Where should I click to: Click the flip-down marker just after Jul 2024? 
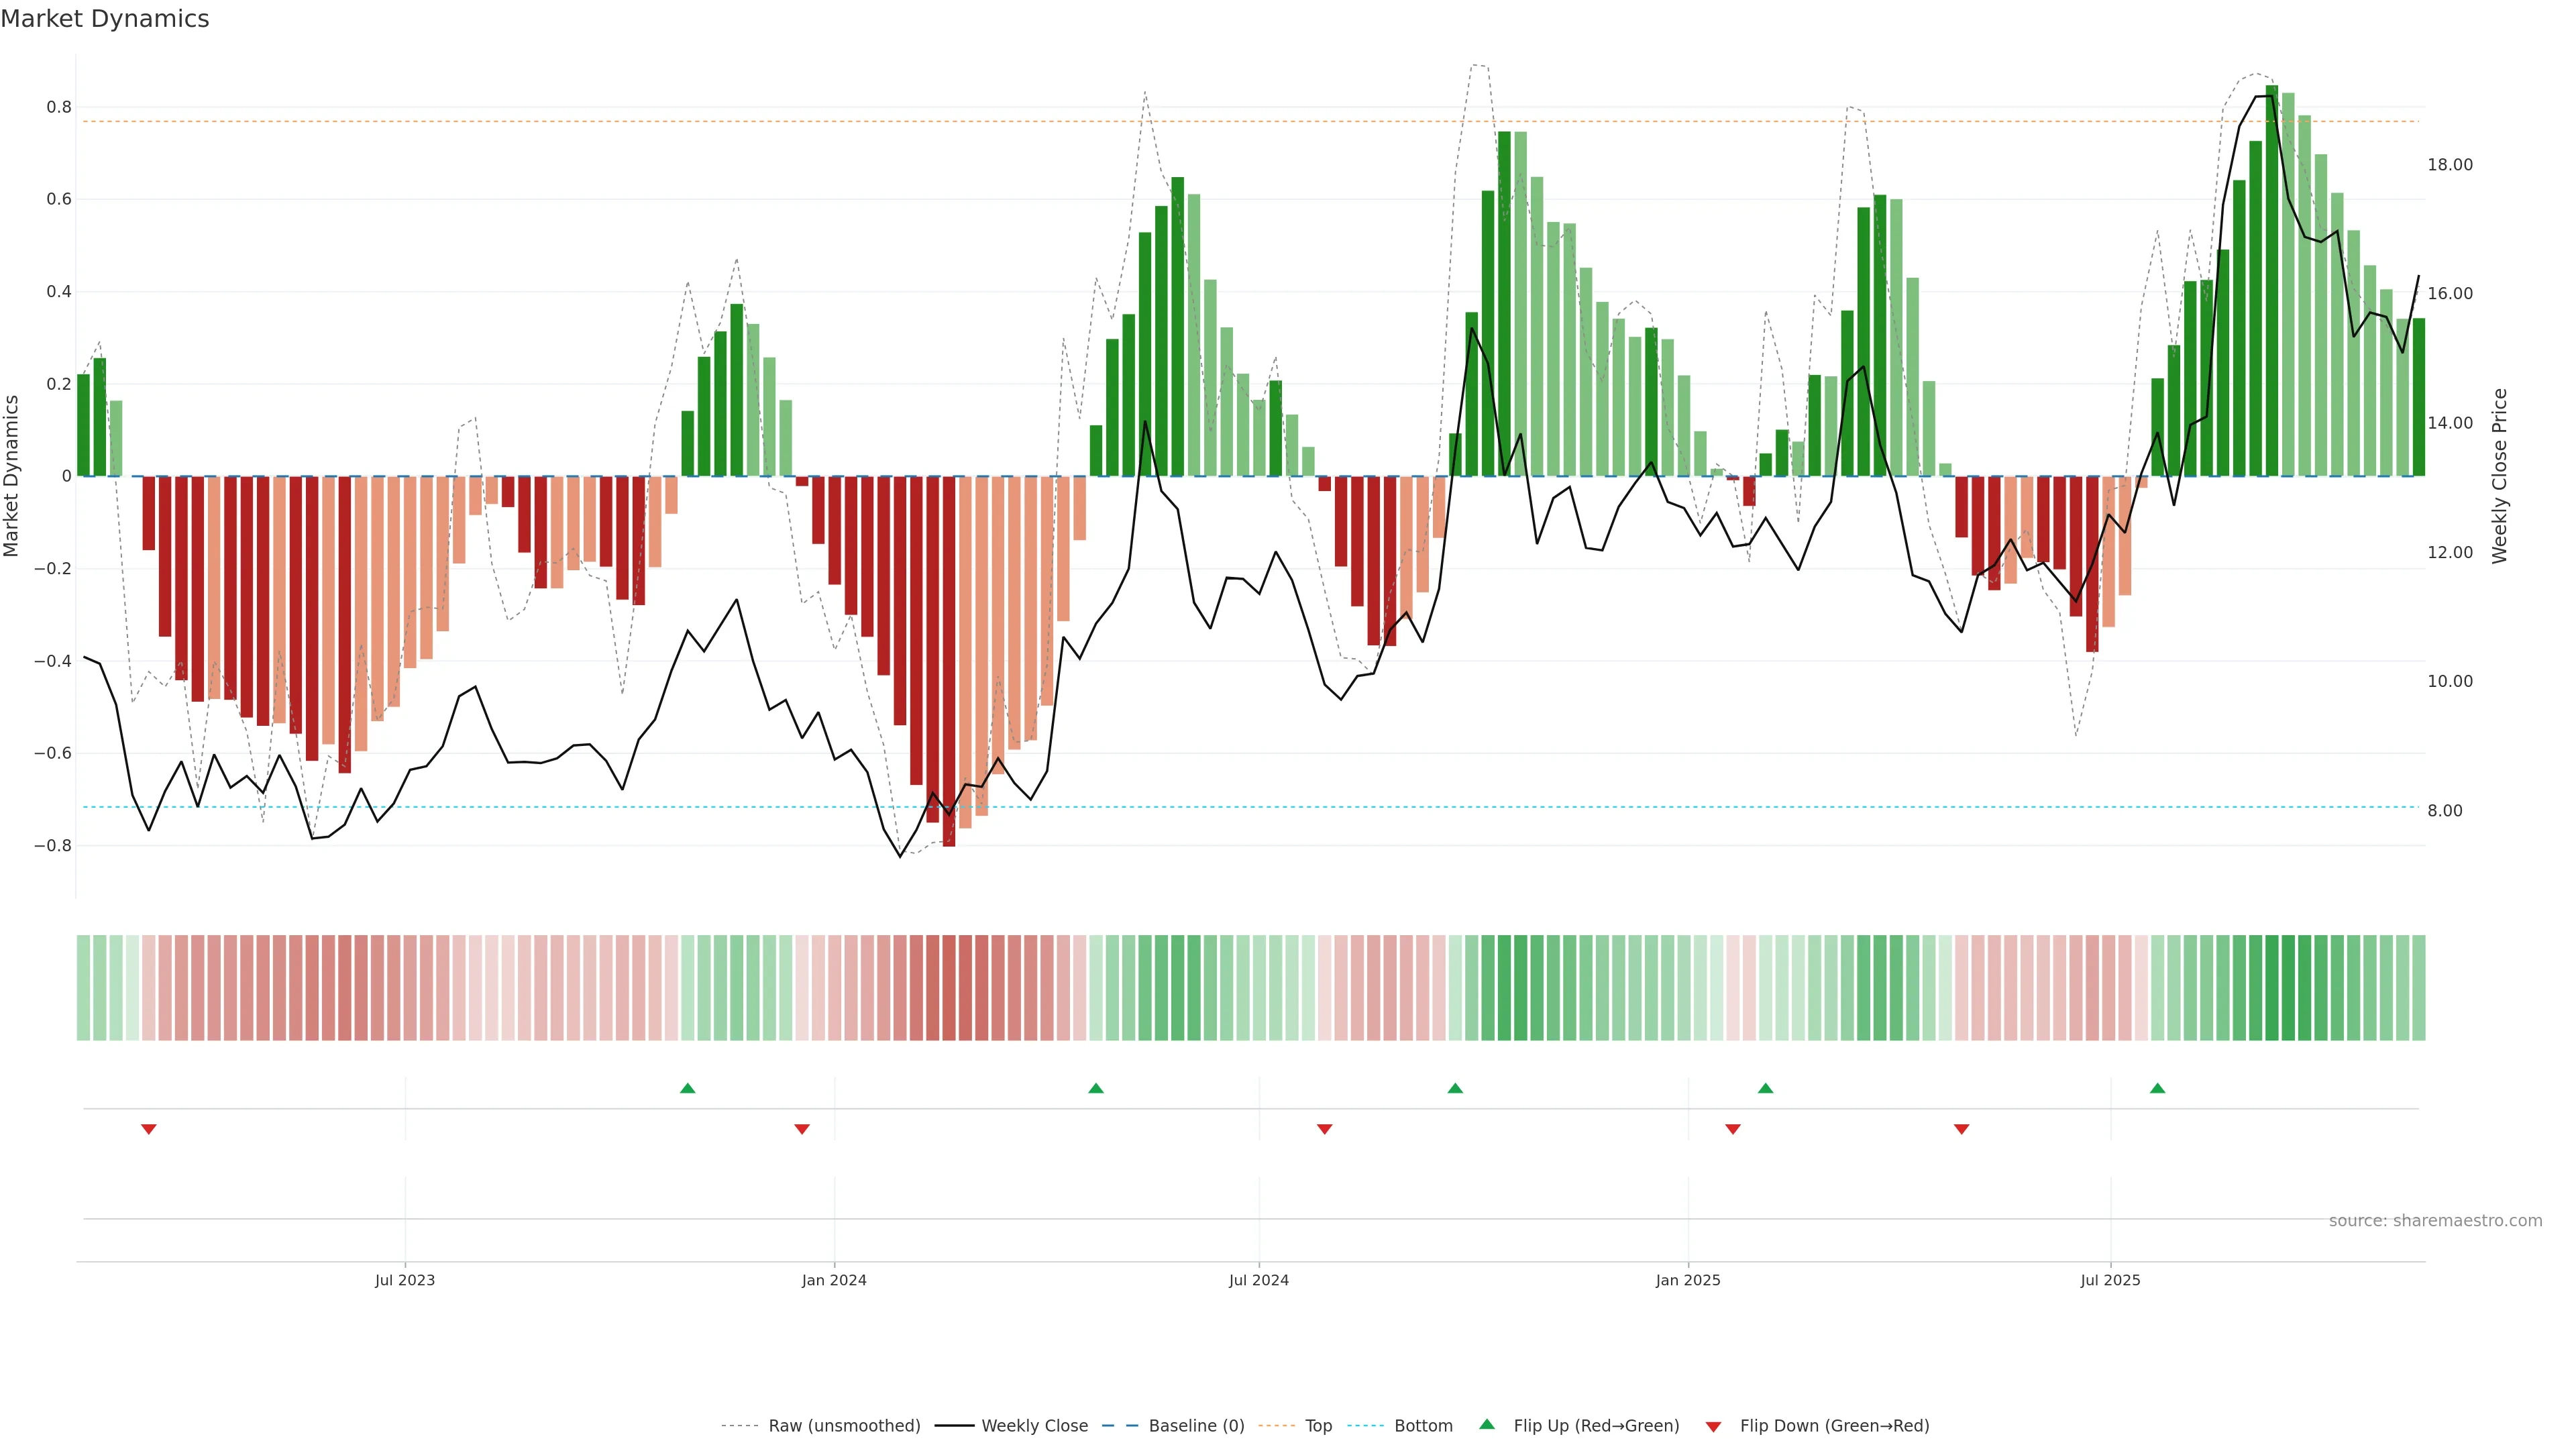[x=1325, y=1129]
